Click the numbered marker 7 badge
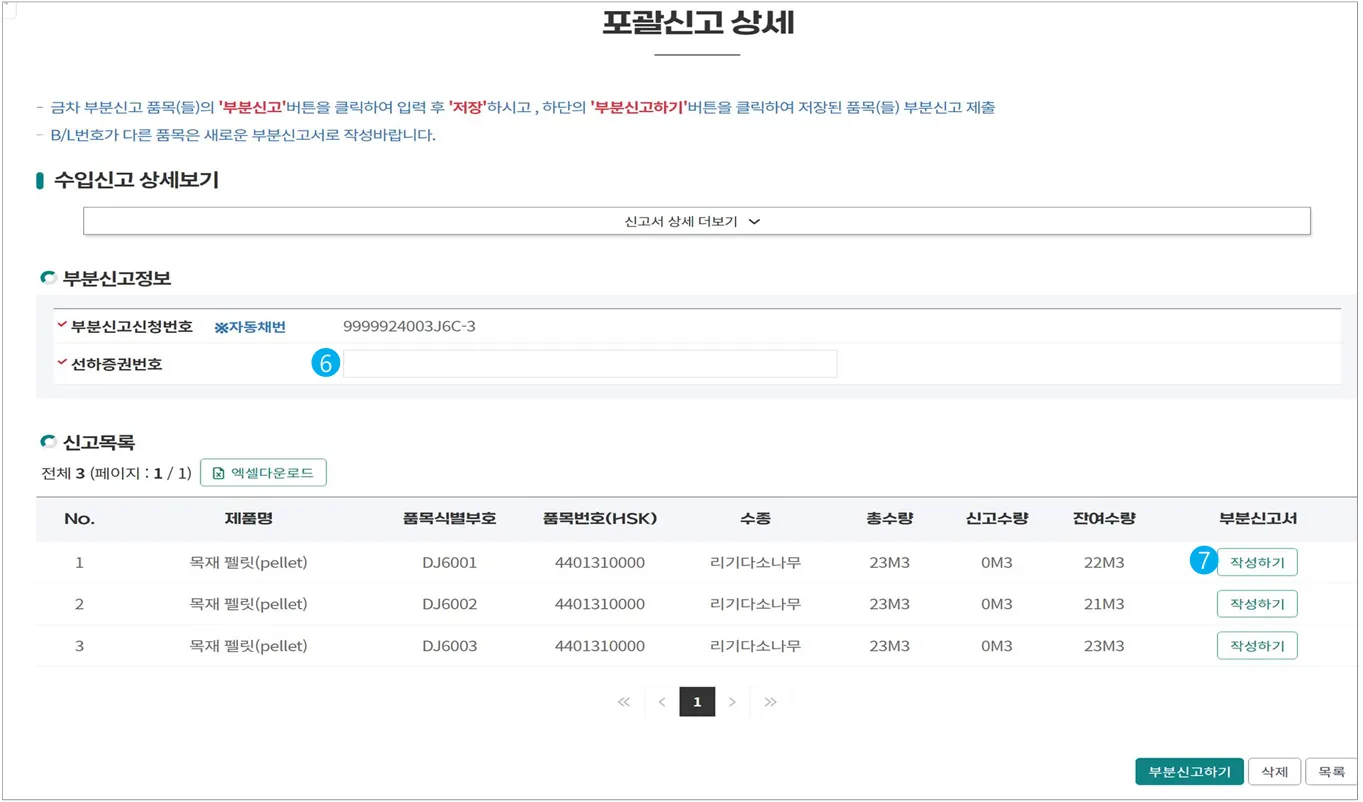The height and width of the screenshot is (802, 1363). pyautogui.click(x=1202, y=562)
